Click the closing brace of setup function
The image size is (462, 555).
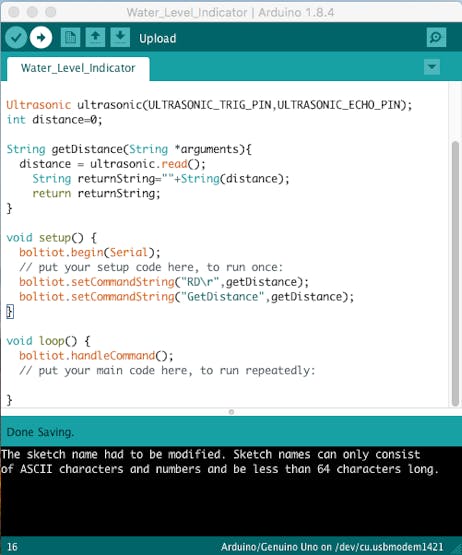point(10,311)
